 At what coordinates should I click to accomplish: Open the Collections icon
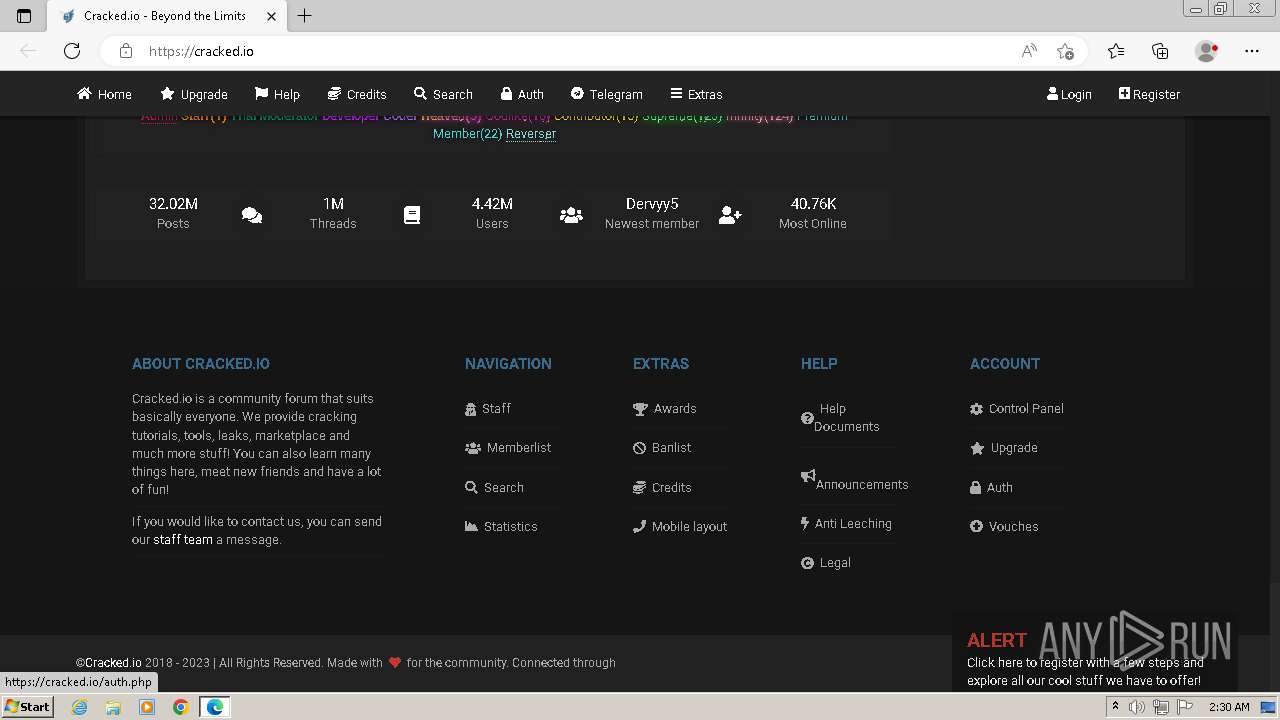(x=1160, y=51)
